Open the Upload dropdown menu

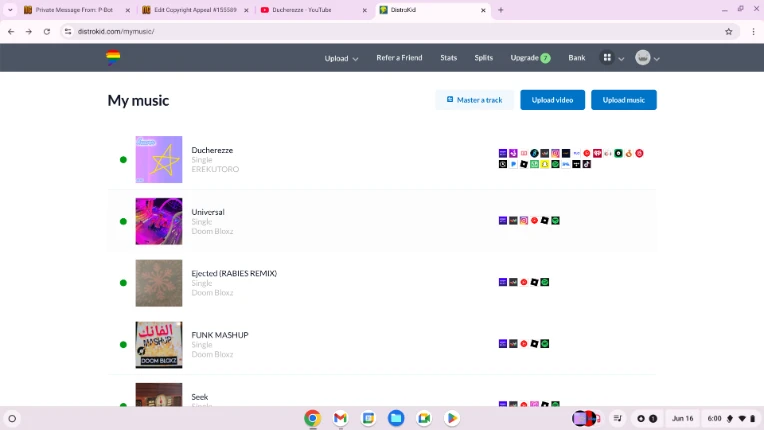tap(341, 58)
